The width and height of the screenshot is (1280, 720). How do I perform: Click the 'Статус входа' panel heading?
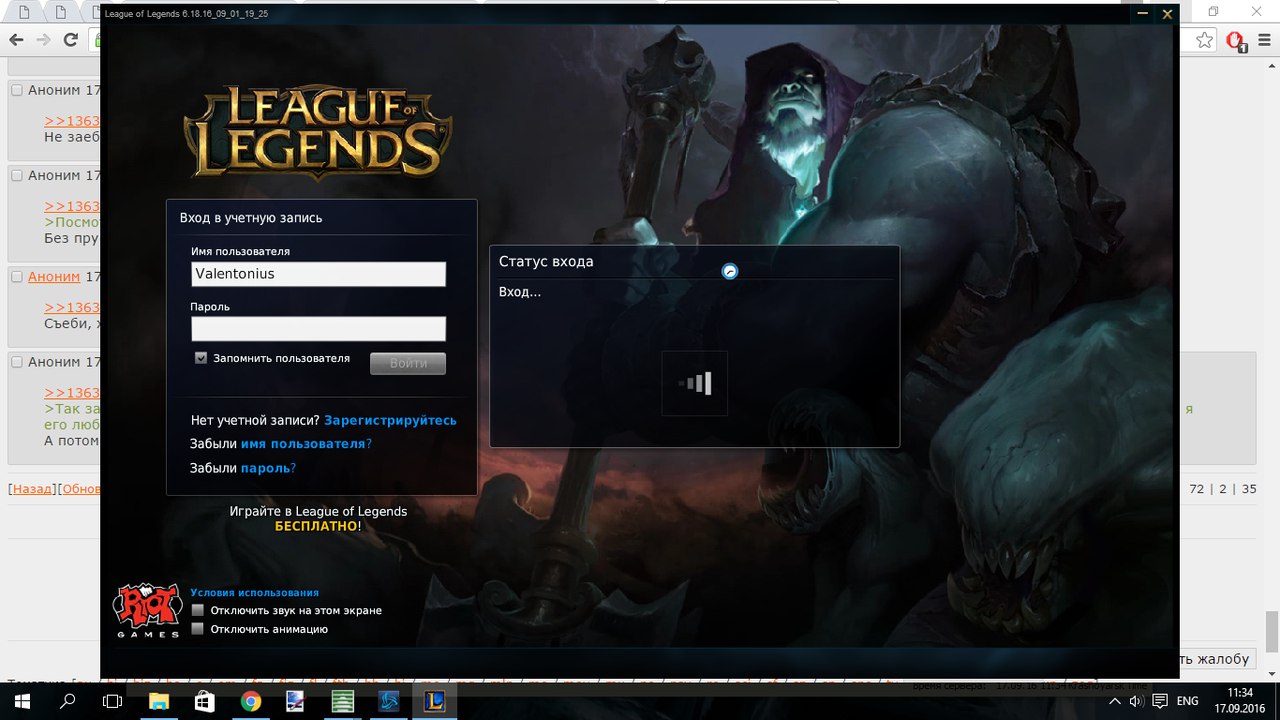[546, 261]
